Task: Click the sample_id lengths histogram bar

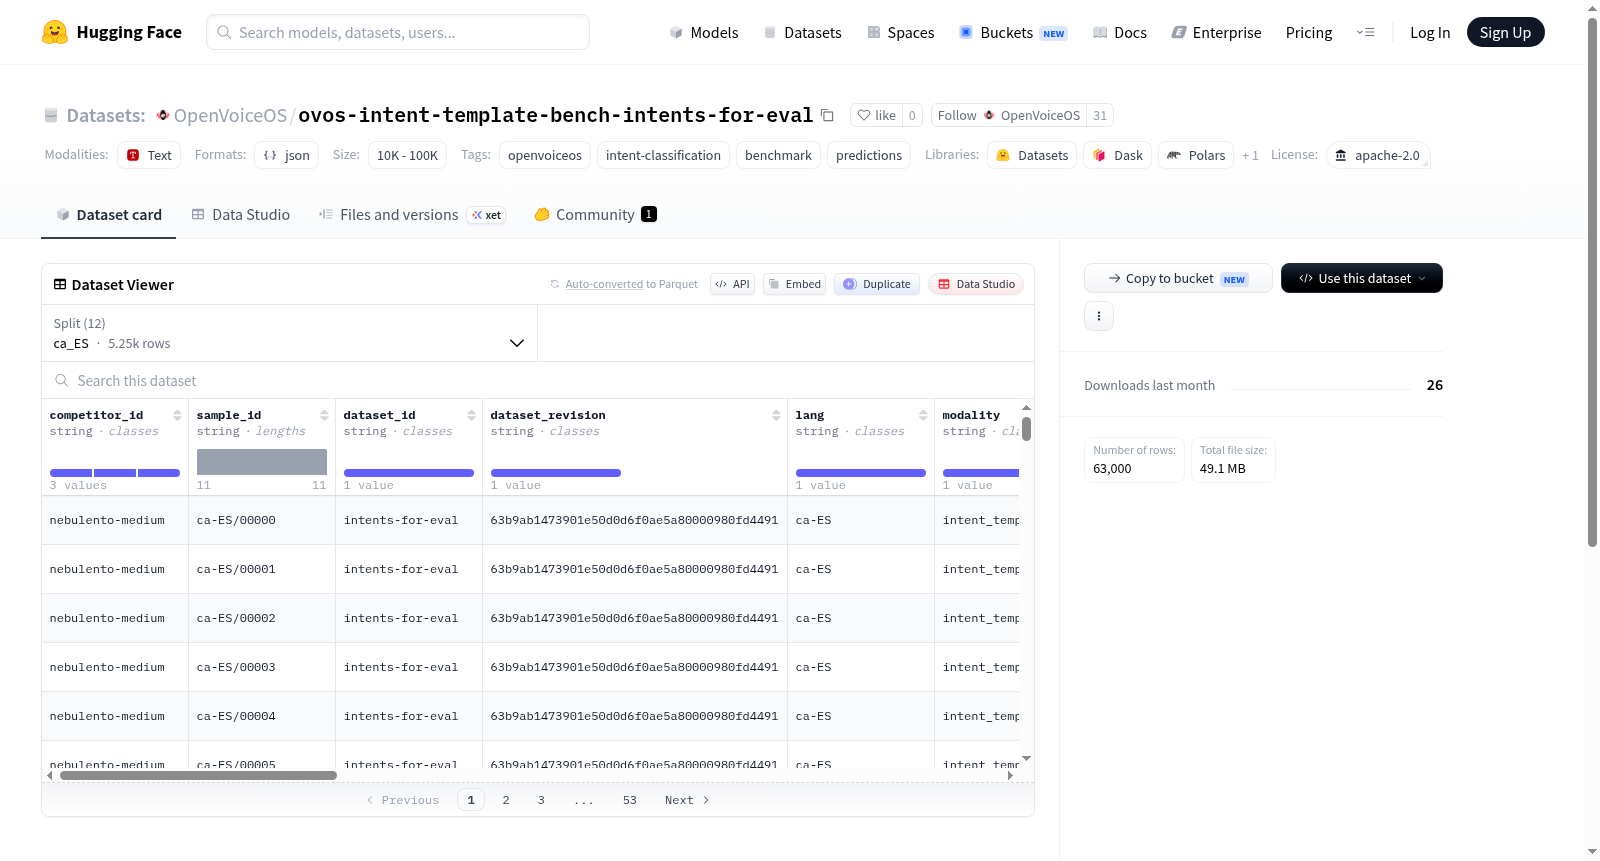Action: [262, 461]
